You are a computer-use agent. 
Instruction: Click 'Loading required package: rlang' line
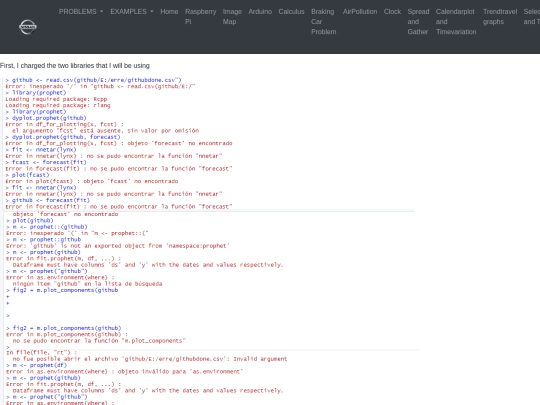pyautogui.click(x=58, y=105)
